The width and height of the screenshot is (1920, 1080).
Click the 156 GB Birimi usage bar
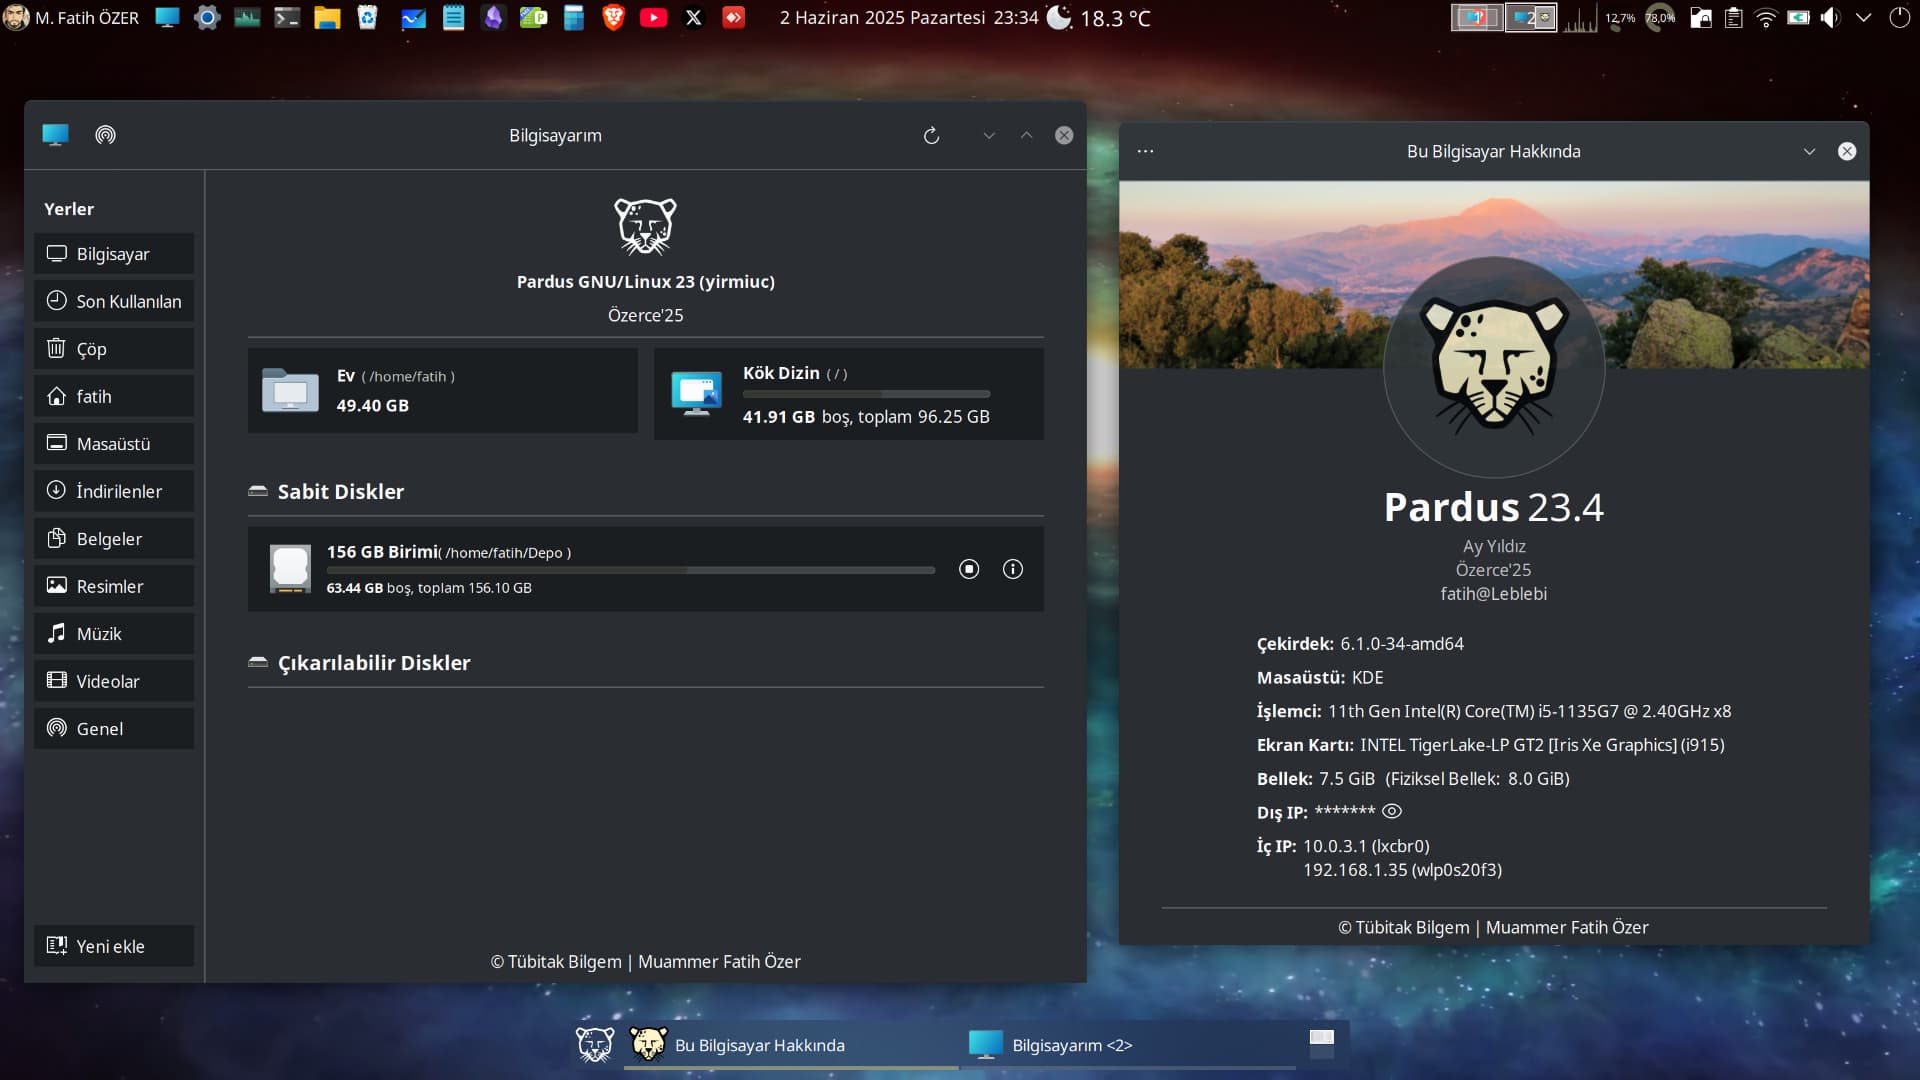tap(631, 570)
